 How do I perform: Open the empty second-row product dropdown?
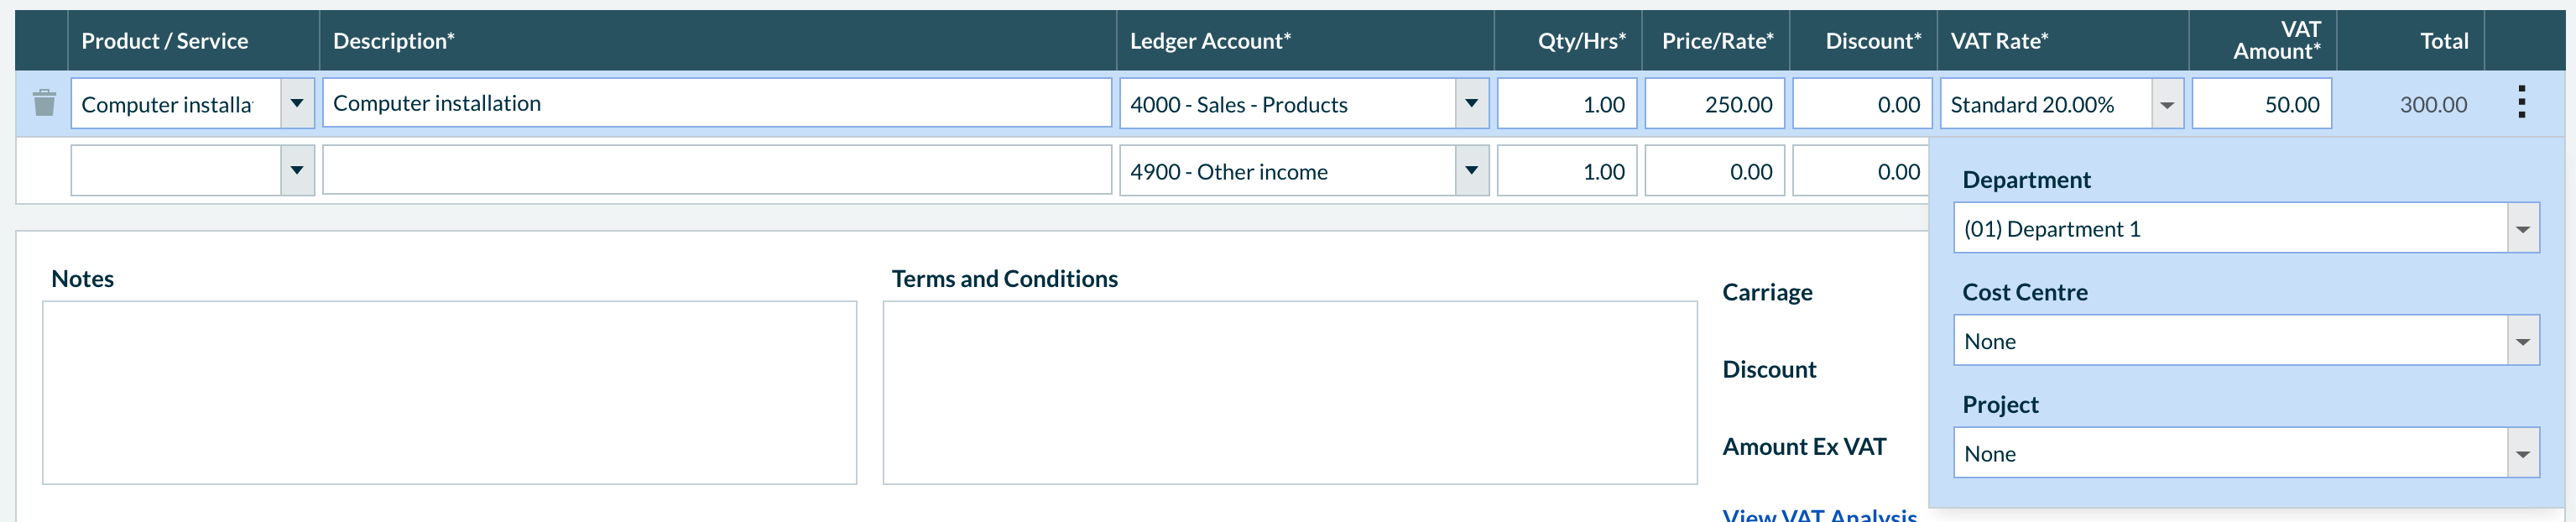pyautogui.click(x=297, y=170)
